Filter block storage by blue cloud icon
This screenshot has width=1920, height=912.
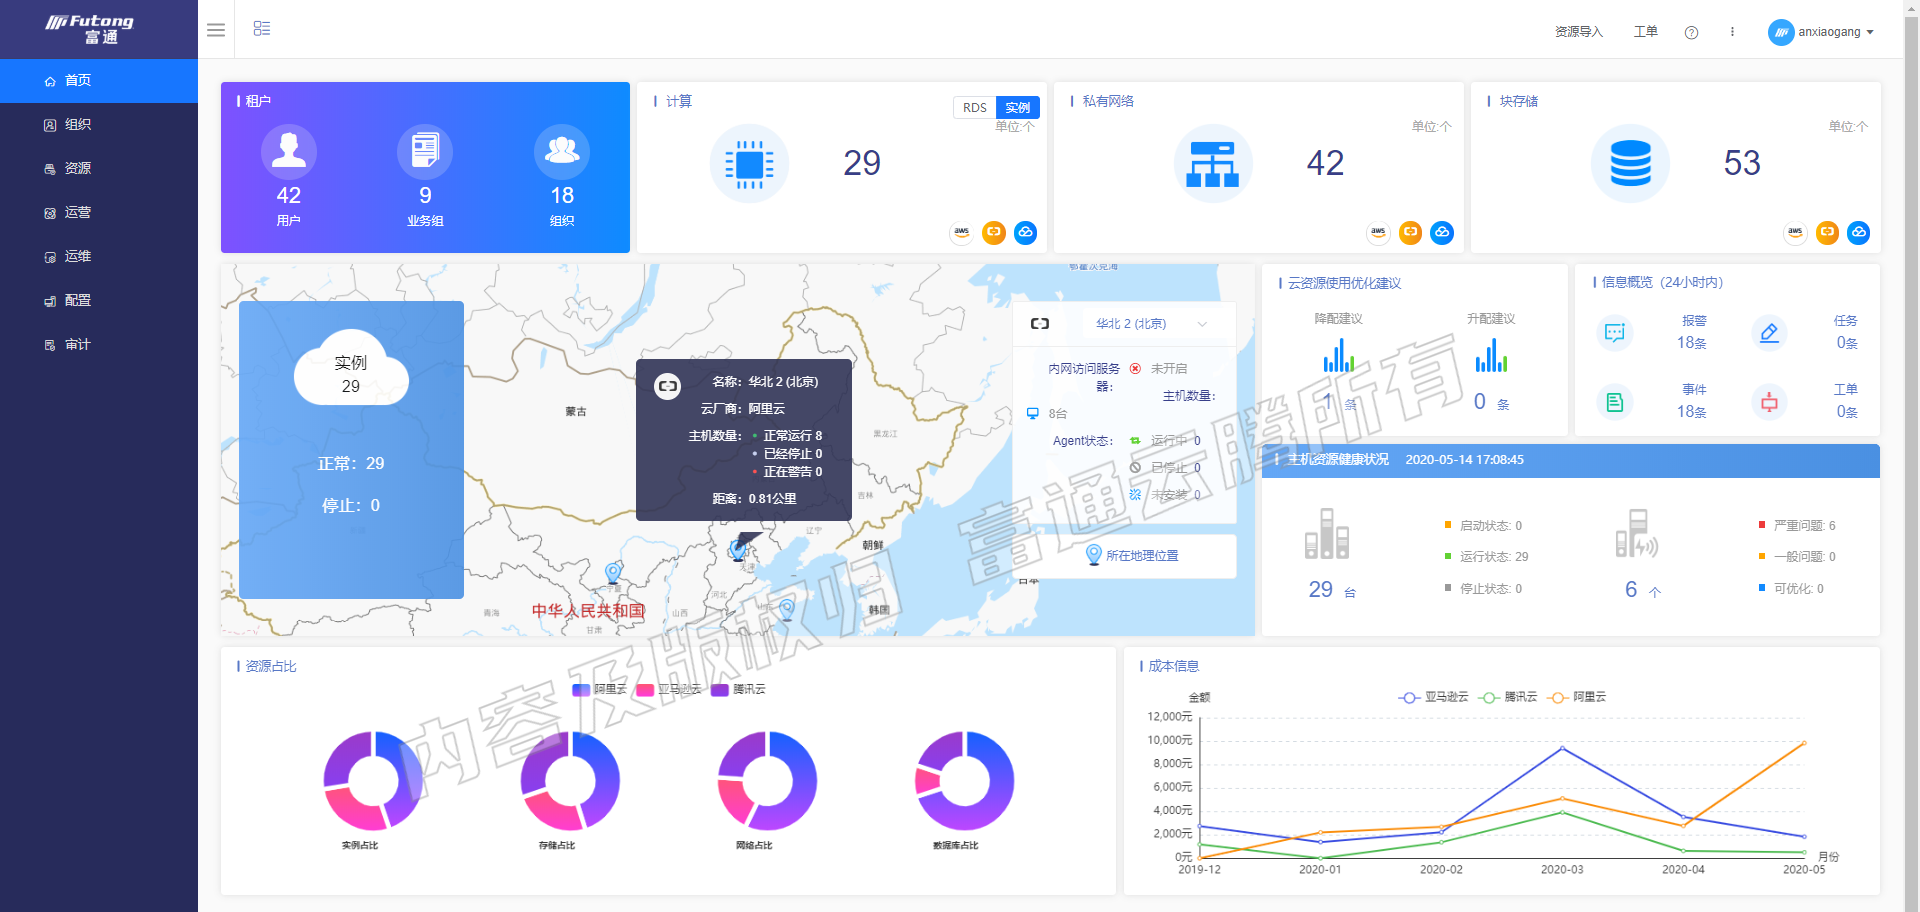1859,232
